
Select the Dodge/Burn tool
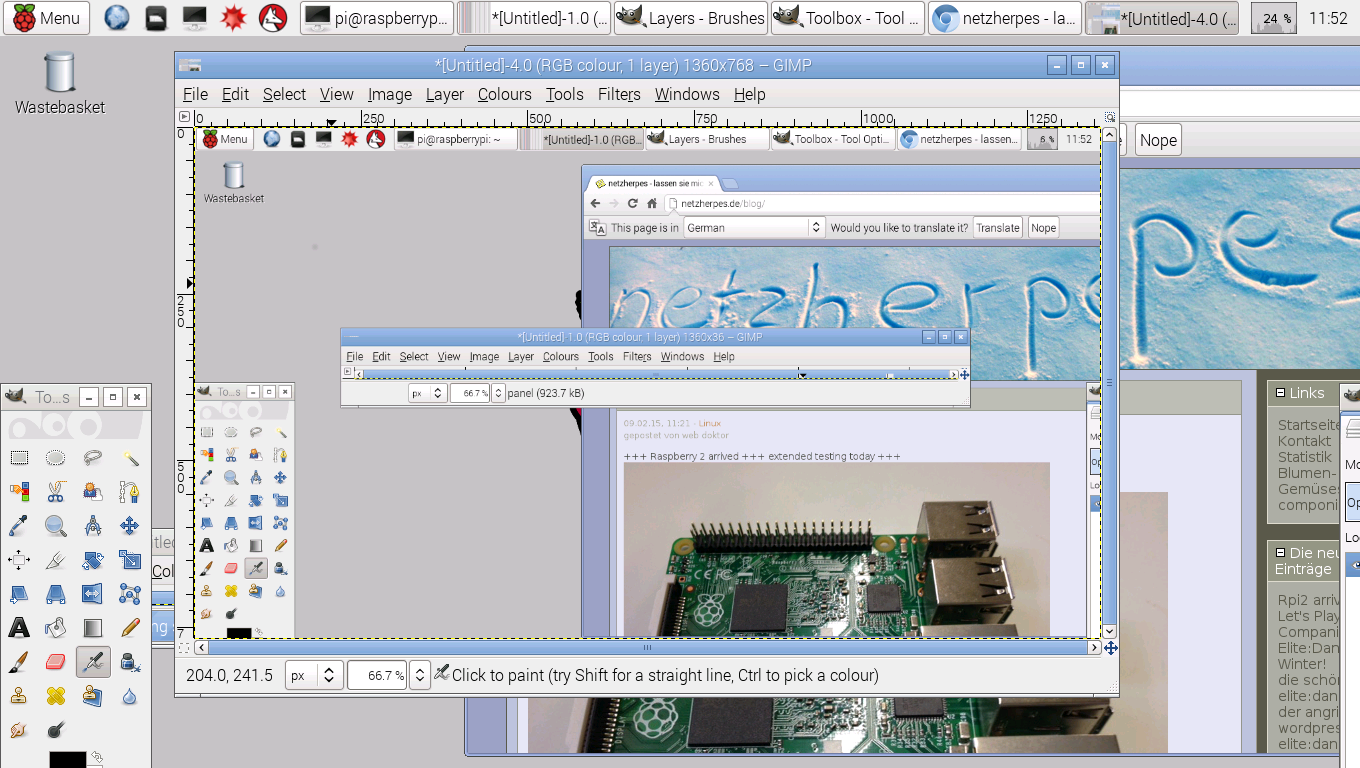[56, 729]
